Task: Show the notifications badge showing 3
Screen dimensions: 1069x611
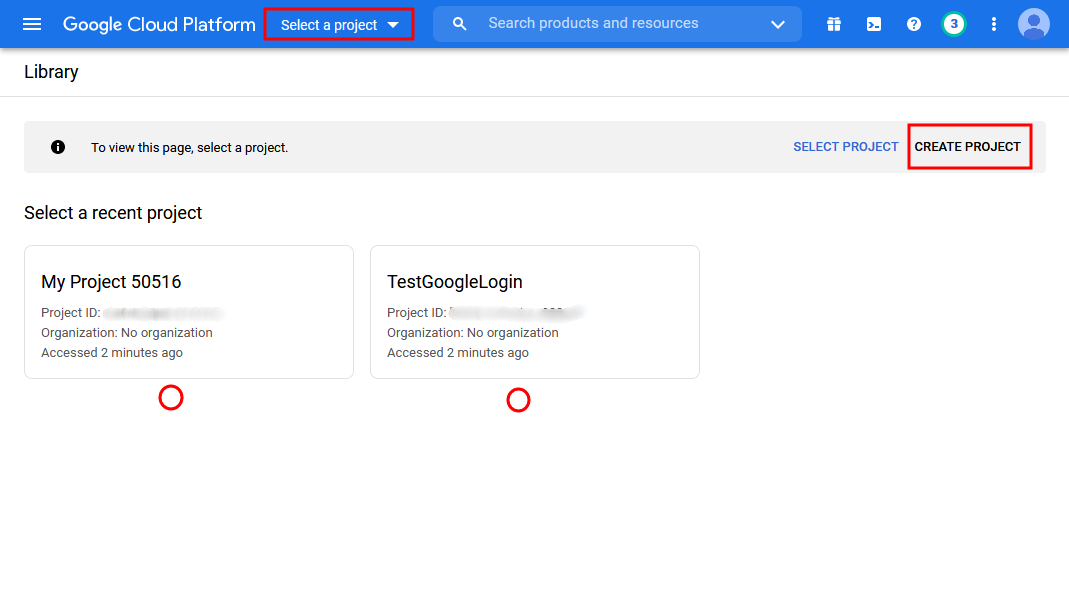Action: pyautogui.click(x=954, y=25)
